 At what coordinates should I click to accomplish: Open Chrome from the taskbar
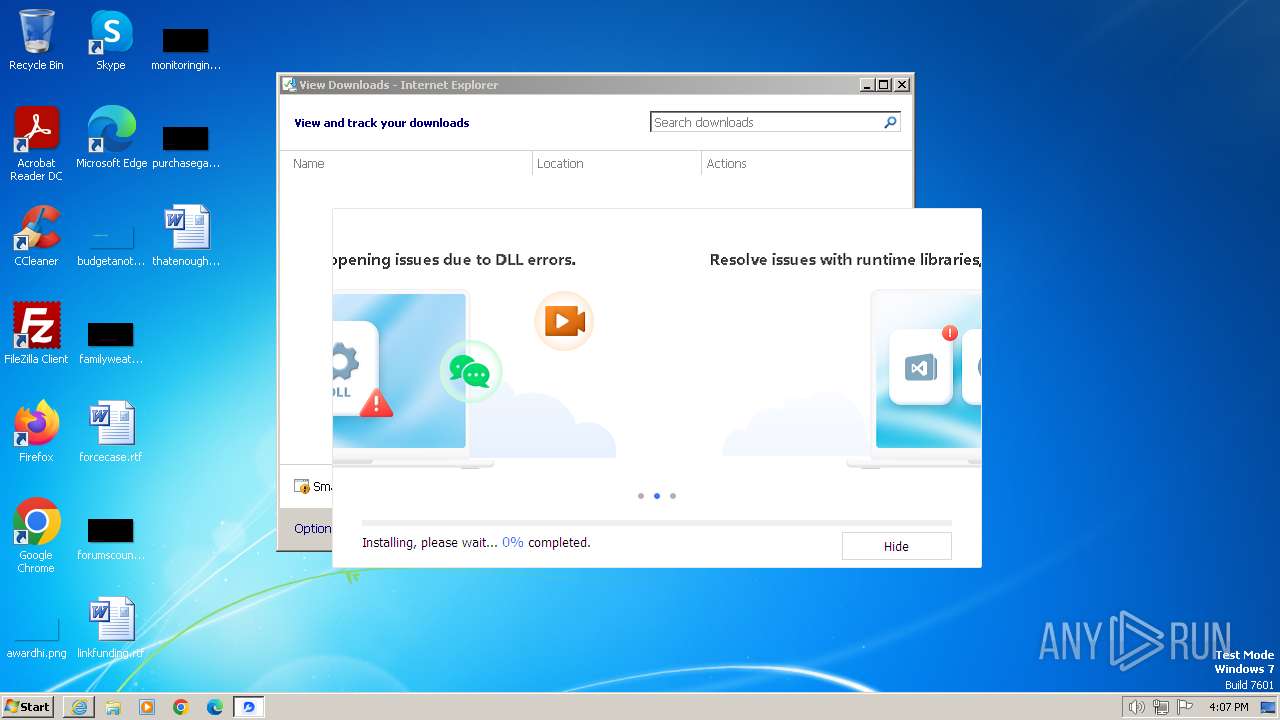(181, 707)
